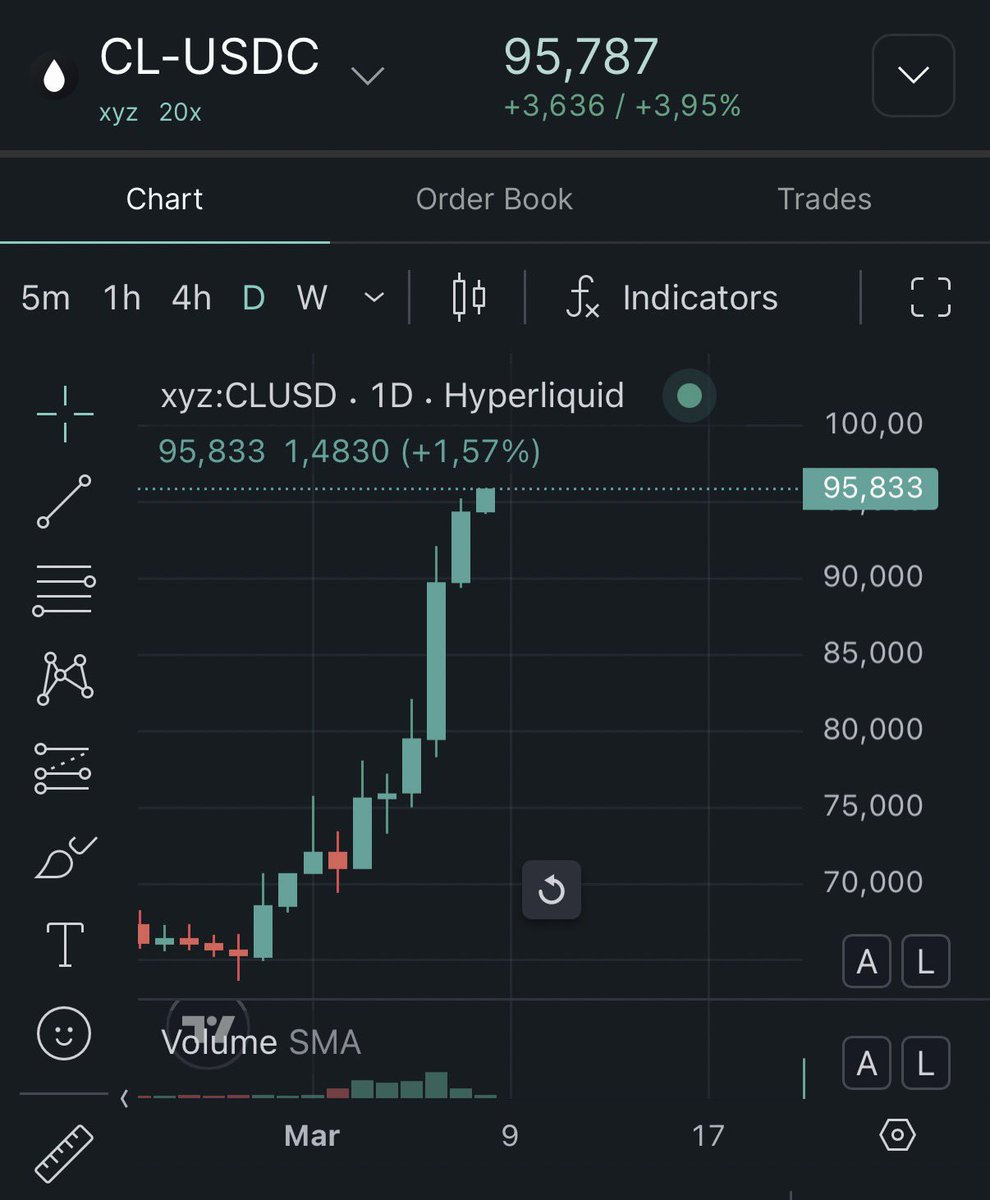This screenshot has width=990, height=1200.
Task: Click the Mar date axis label
Action: click(312, 1136)
